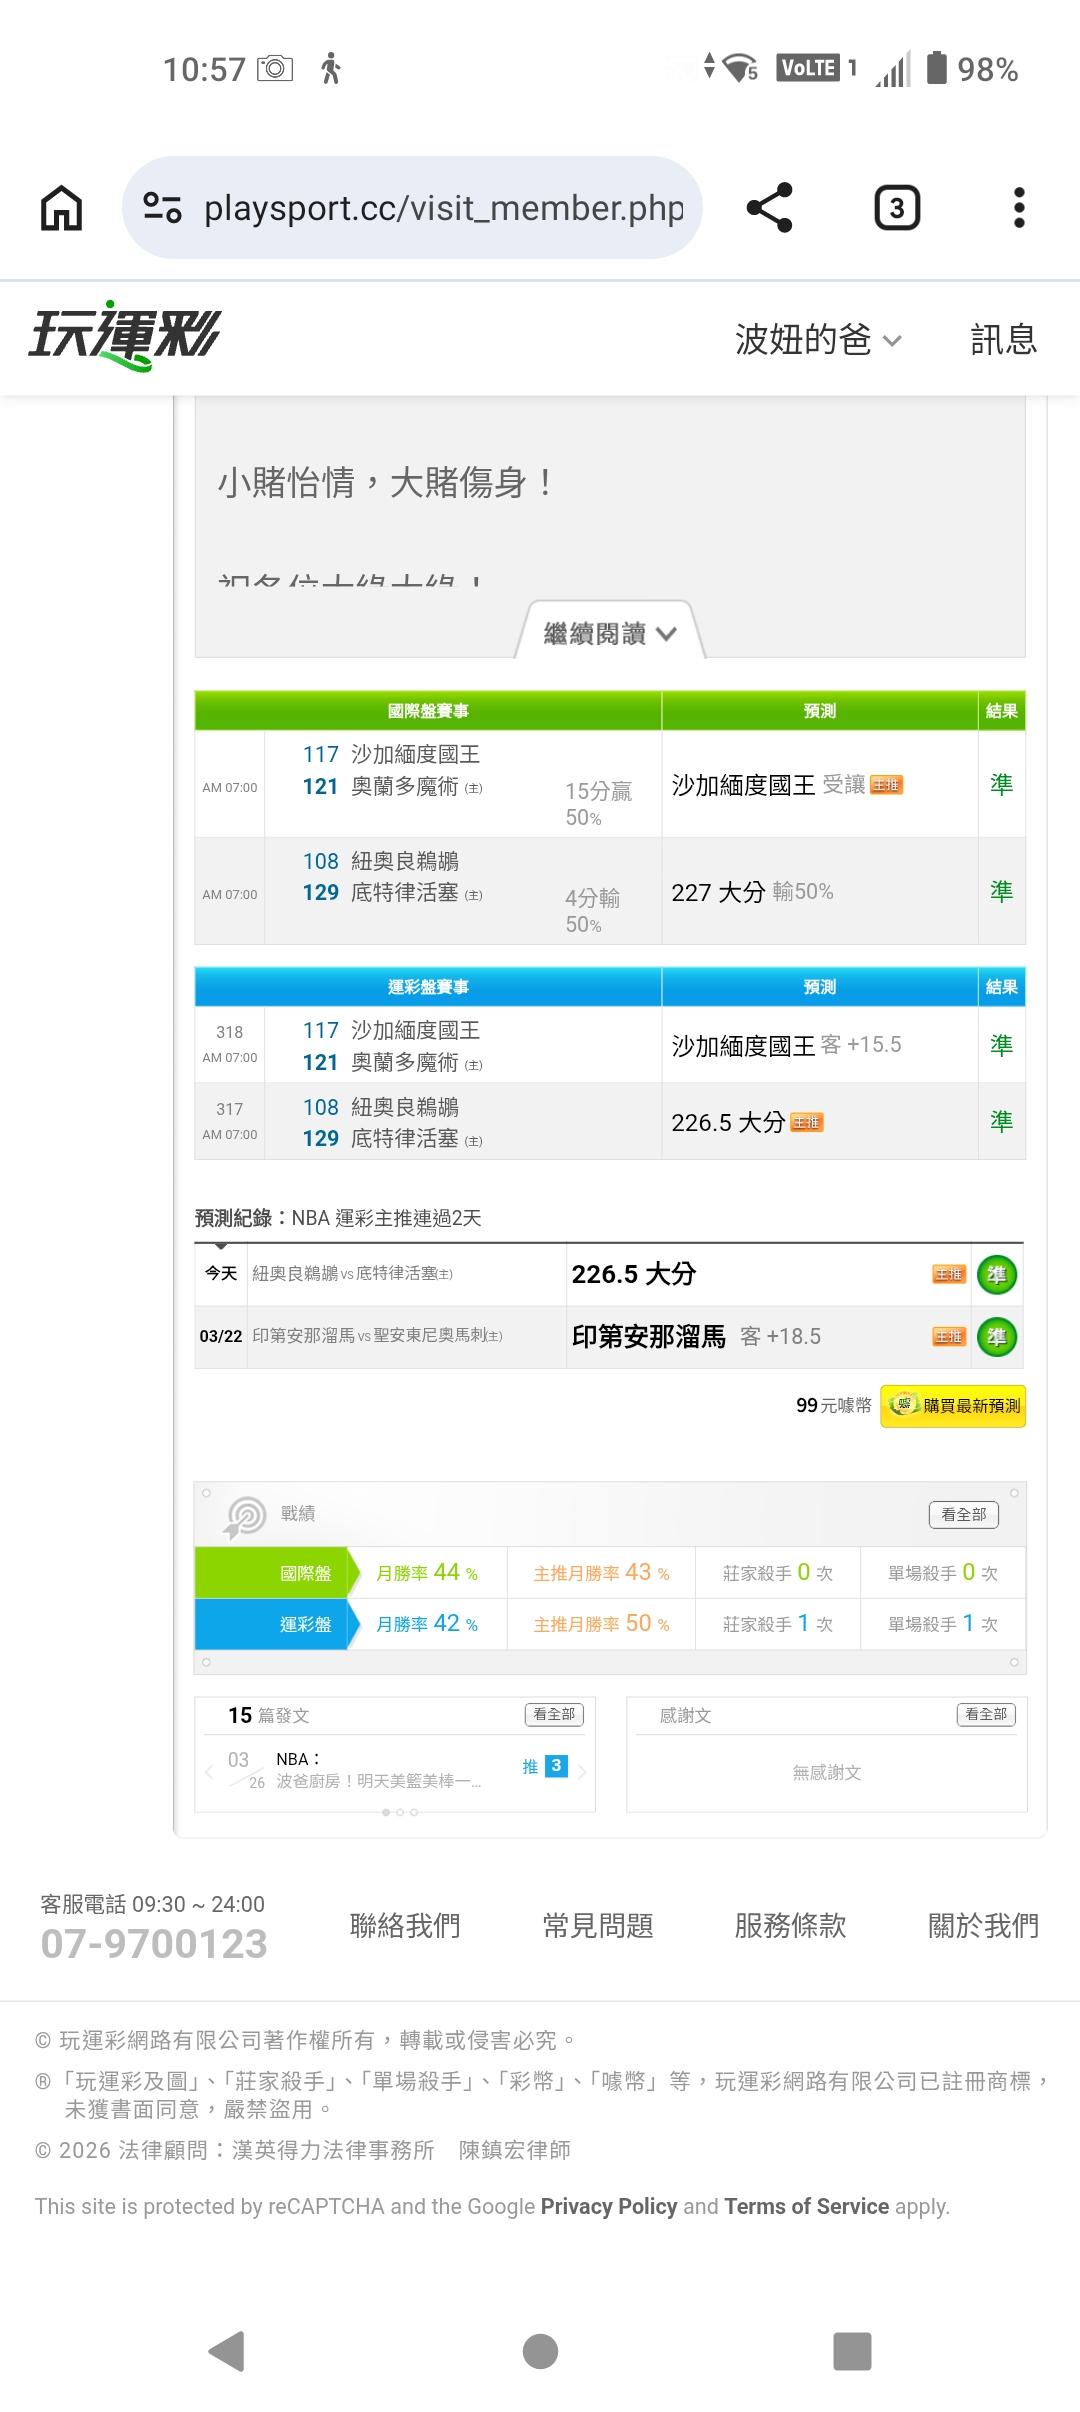1080x2412 pixels.
Task: Open the 訊息 menu item
Action: click(x=1003, y=340)
